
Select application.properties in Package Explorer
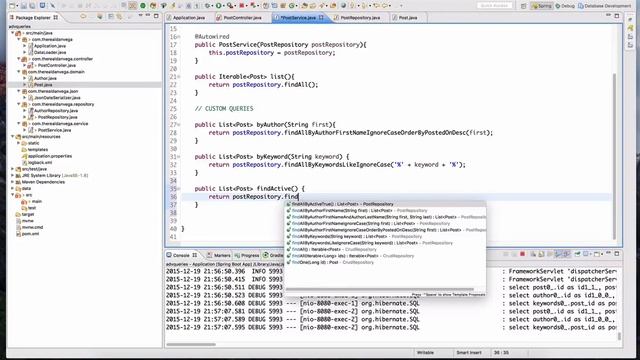(50, 156)
